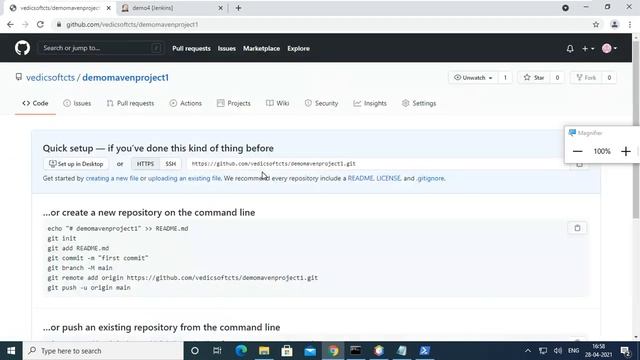This screenshot has width=640, height=360.
Task: Open the Actions tab
Action: tap(186, 103)
